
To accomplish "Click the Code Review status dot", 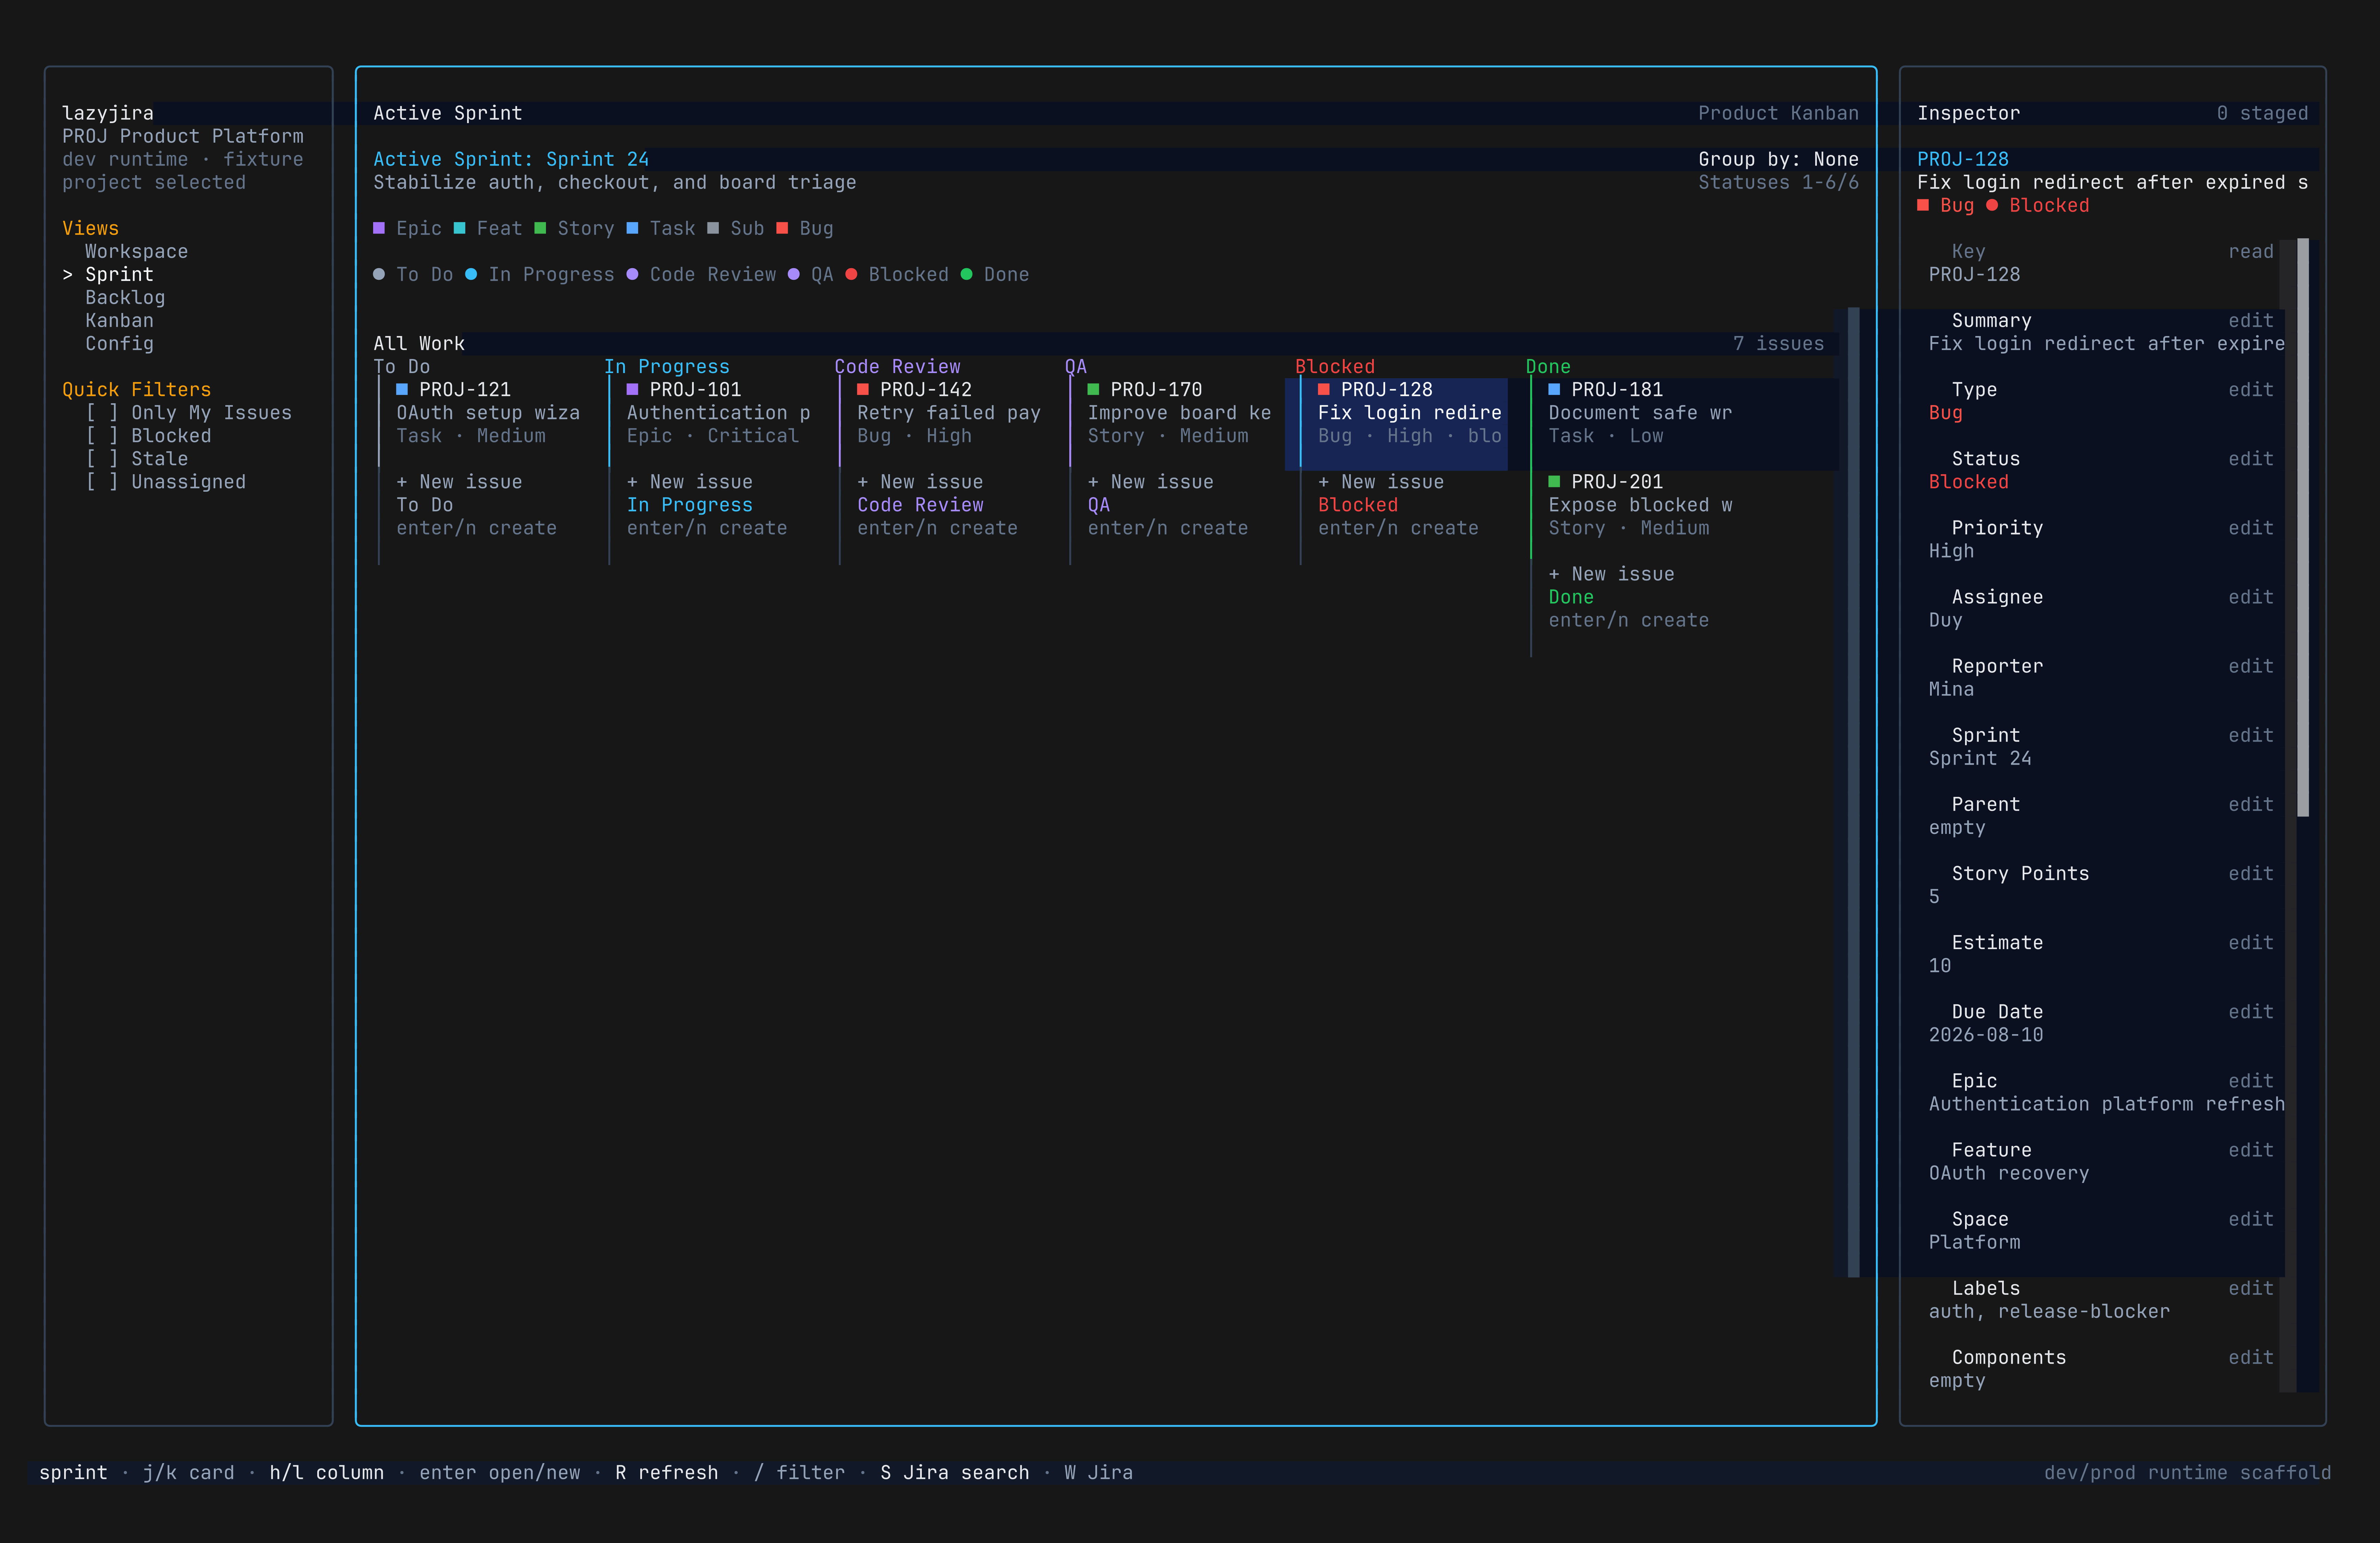I will click(x=632, y=274).
